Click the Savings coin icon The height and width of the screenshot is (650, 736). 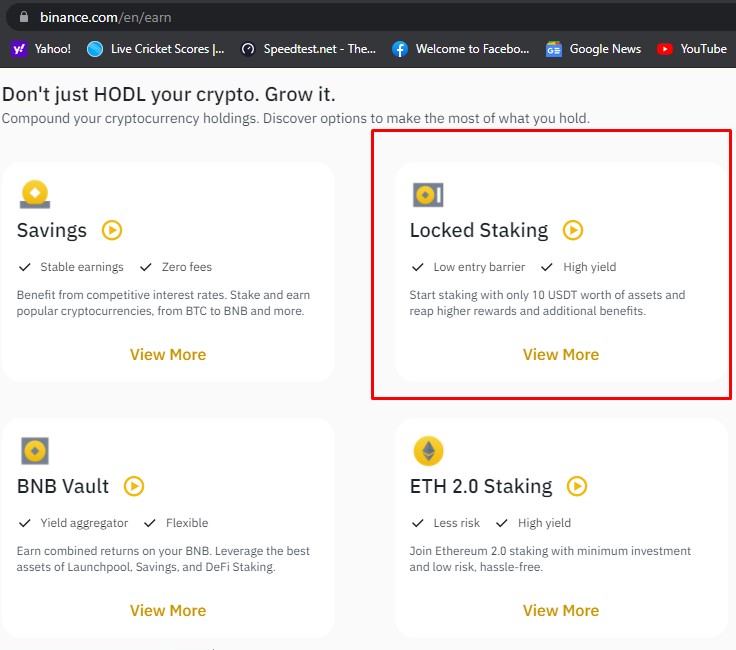(35, 194)
